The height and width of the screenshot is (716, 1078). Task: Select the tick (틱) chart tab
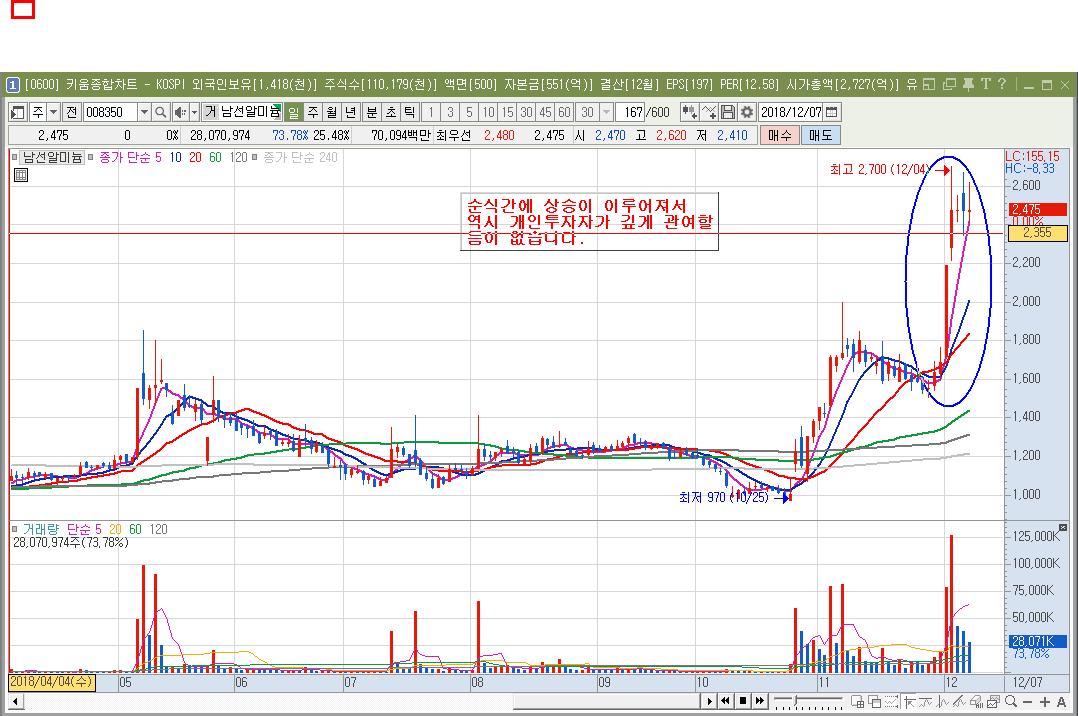[x=408, y=112]
